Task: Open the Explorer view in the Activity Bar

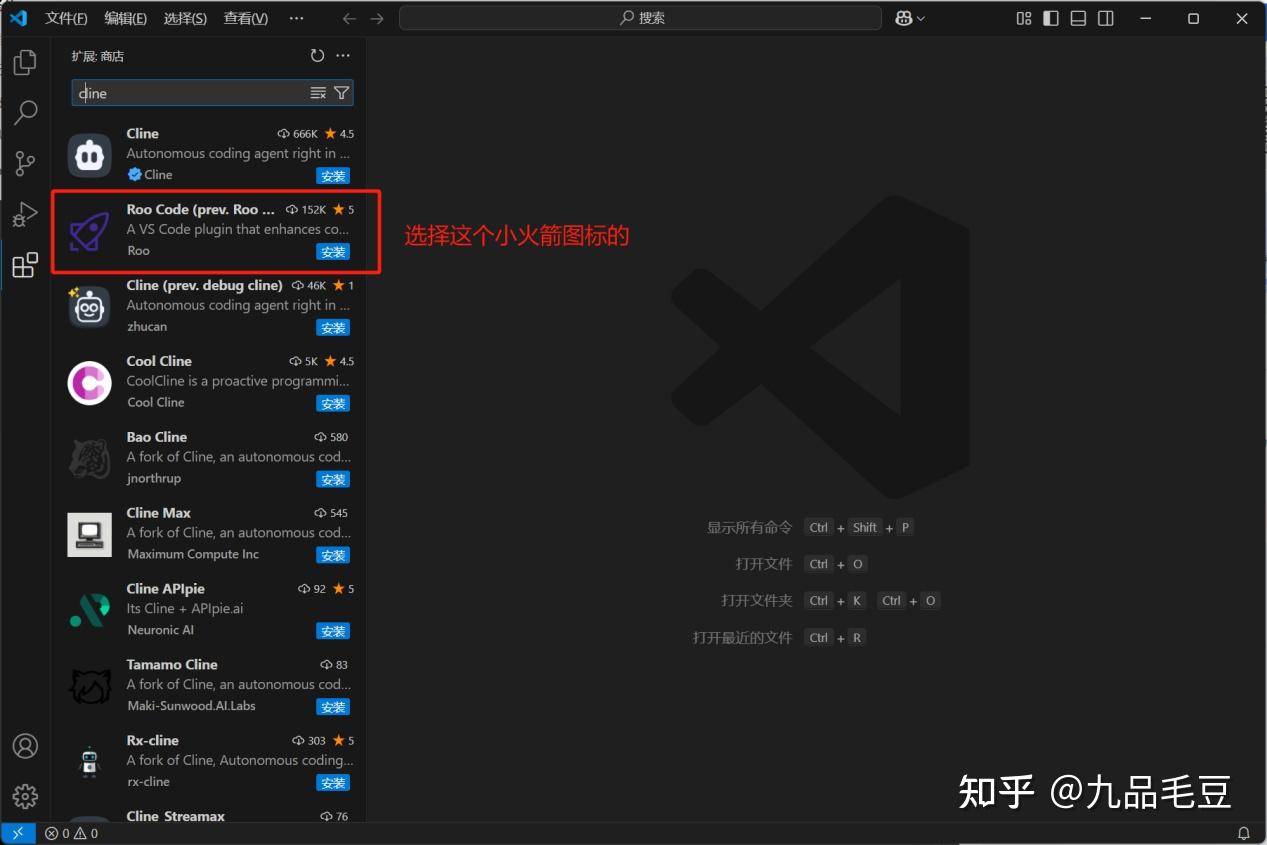Action: coord(25,62)
